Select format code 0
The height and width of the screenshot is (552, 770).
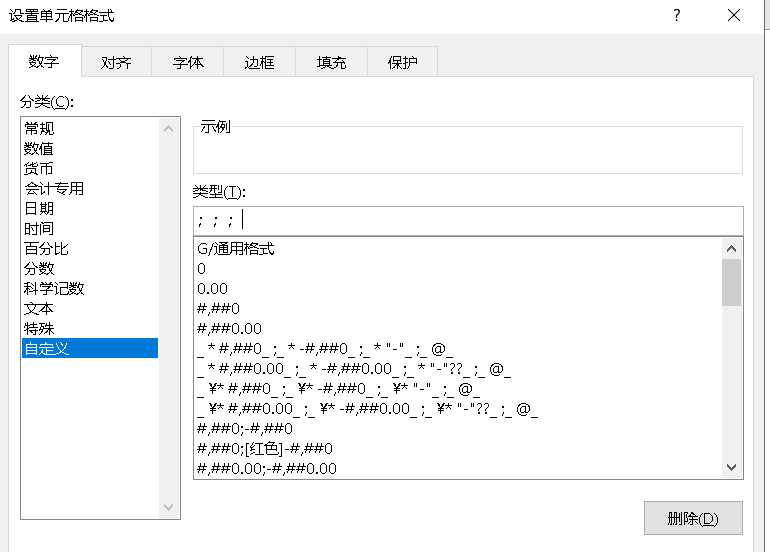click(x=458, y=269)
